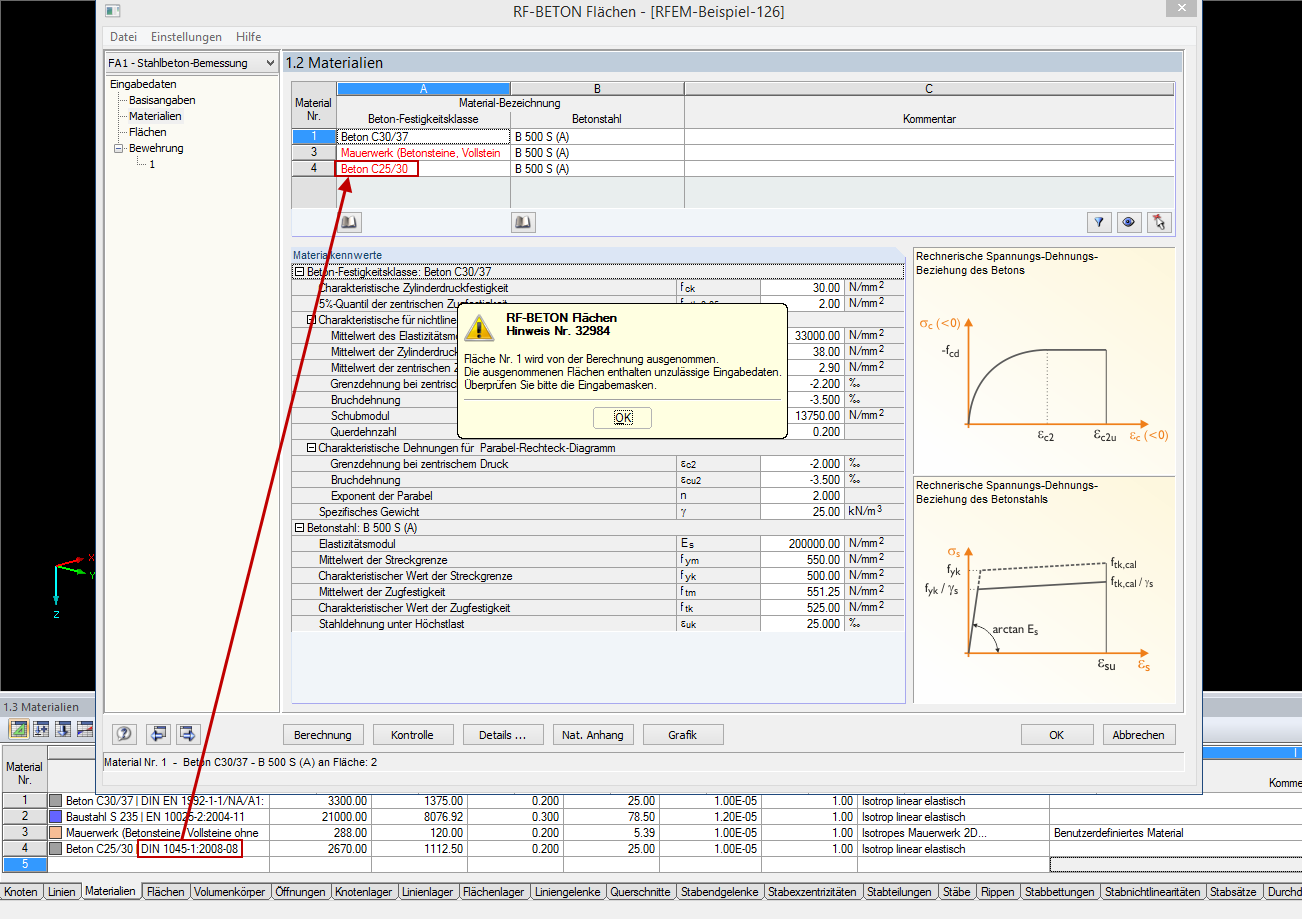Click column A header in the dialog table
The height and width of the screenshot is (919, 1302).
[424, 89]
